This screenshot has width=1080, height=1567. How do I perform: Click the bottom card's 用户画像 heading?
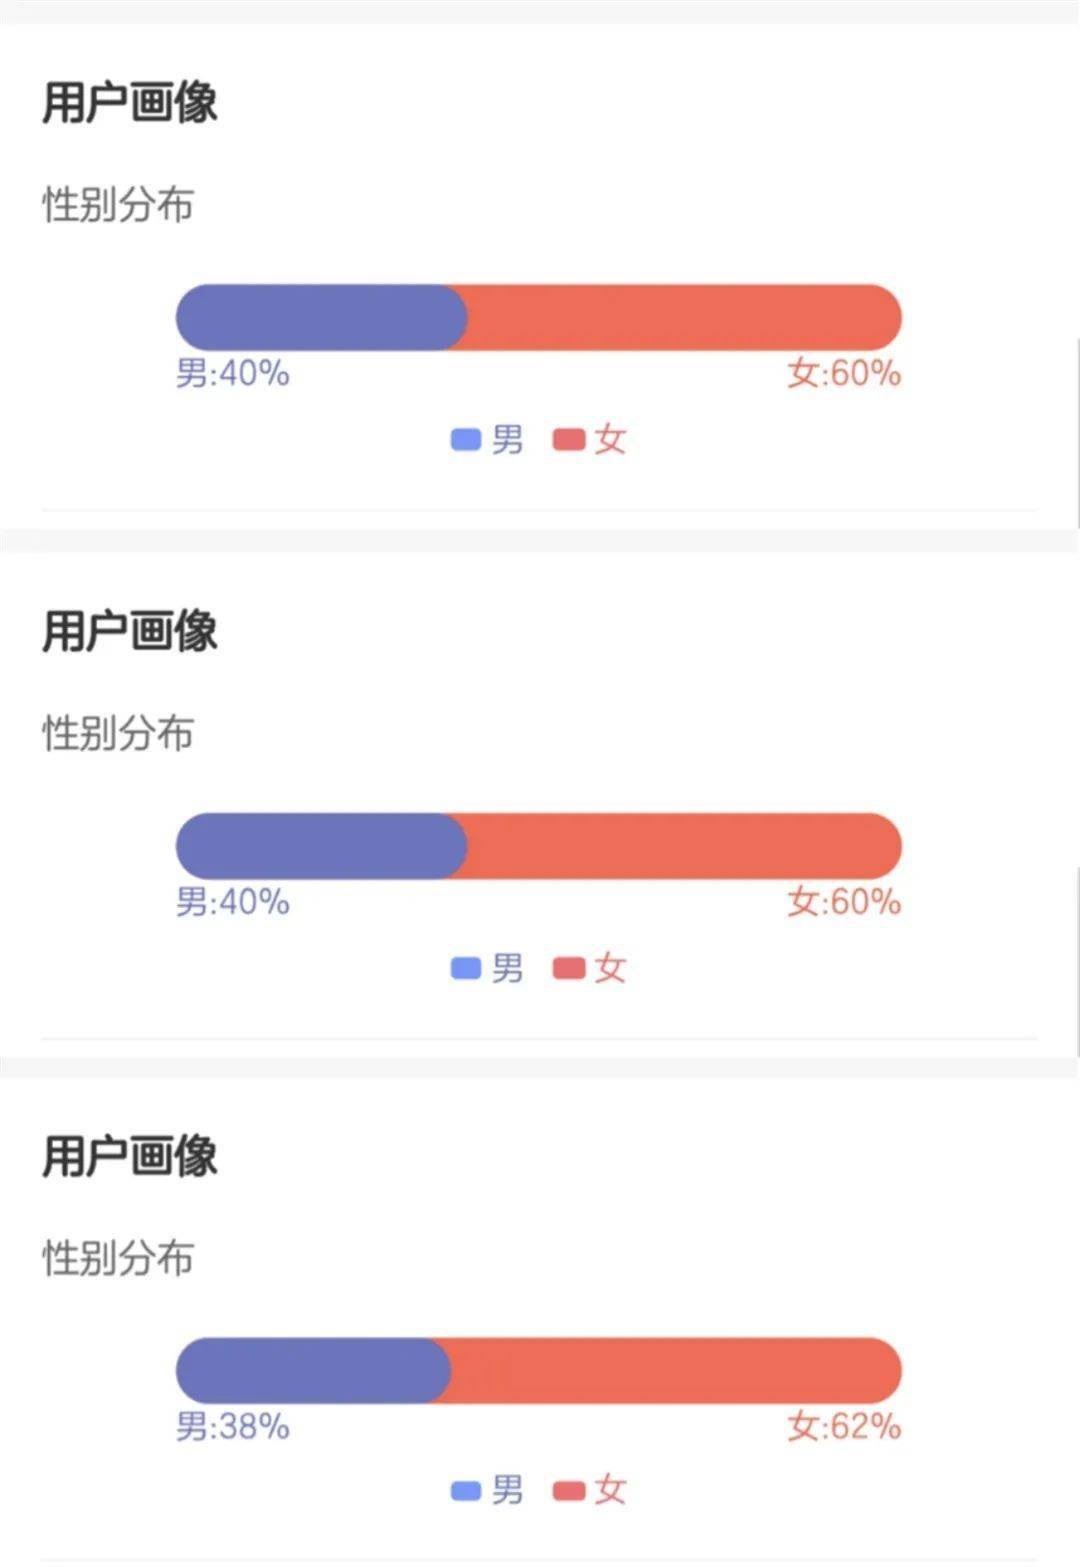[130, 1156]
